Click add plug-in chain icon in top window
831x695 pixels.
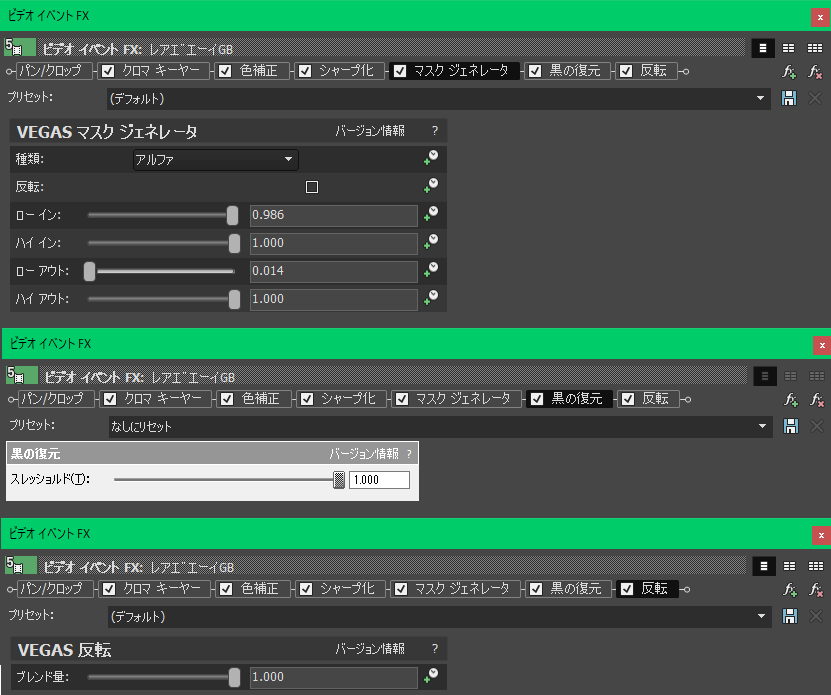pyautogui.click(x=789, y=72)
